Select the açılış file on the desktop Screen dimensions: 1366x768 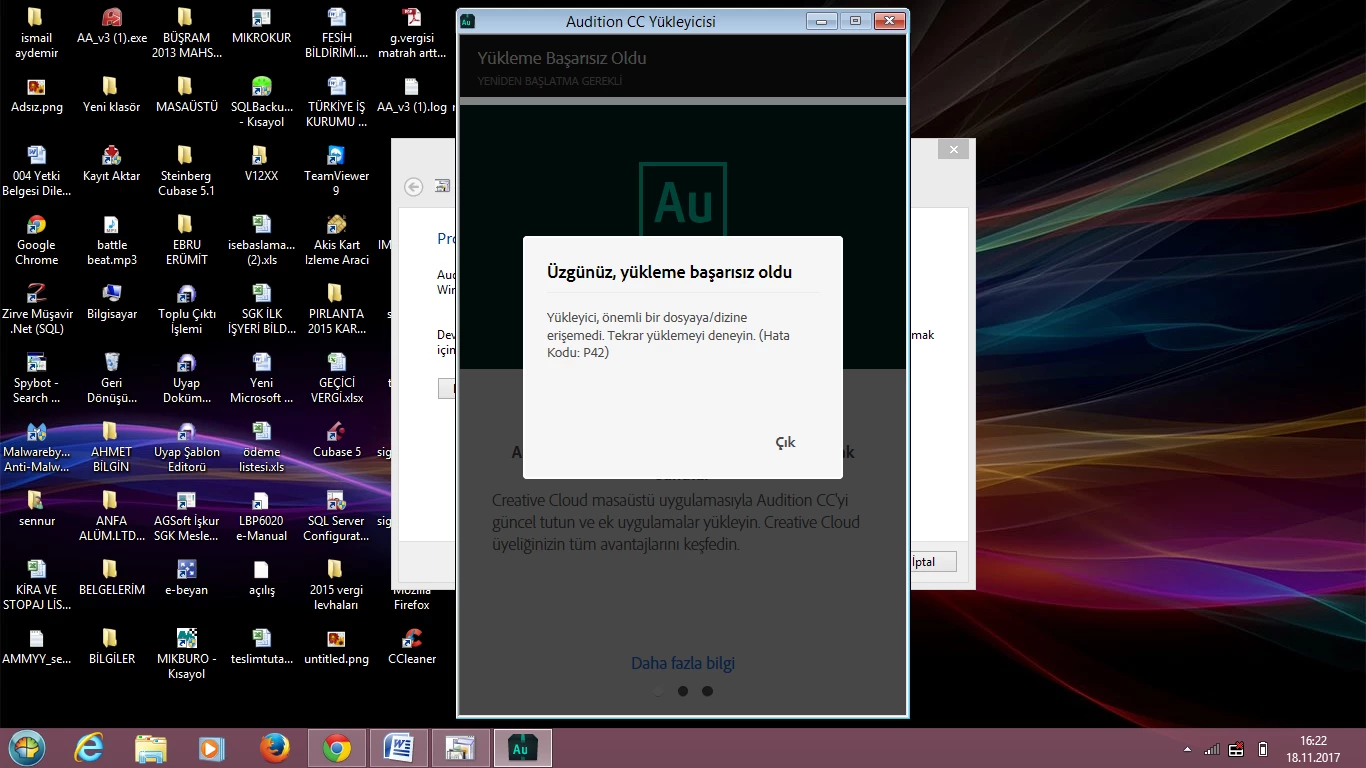[x=261, y=577]
